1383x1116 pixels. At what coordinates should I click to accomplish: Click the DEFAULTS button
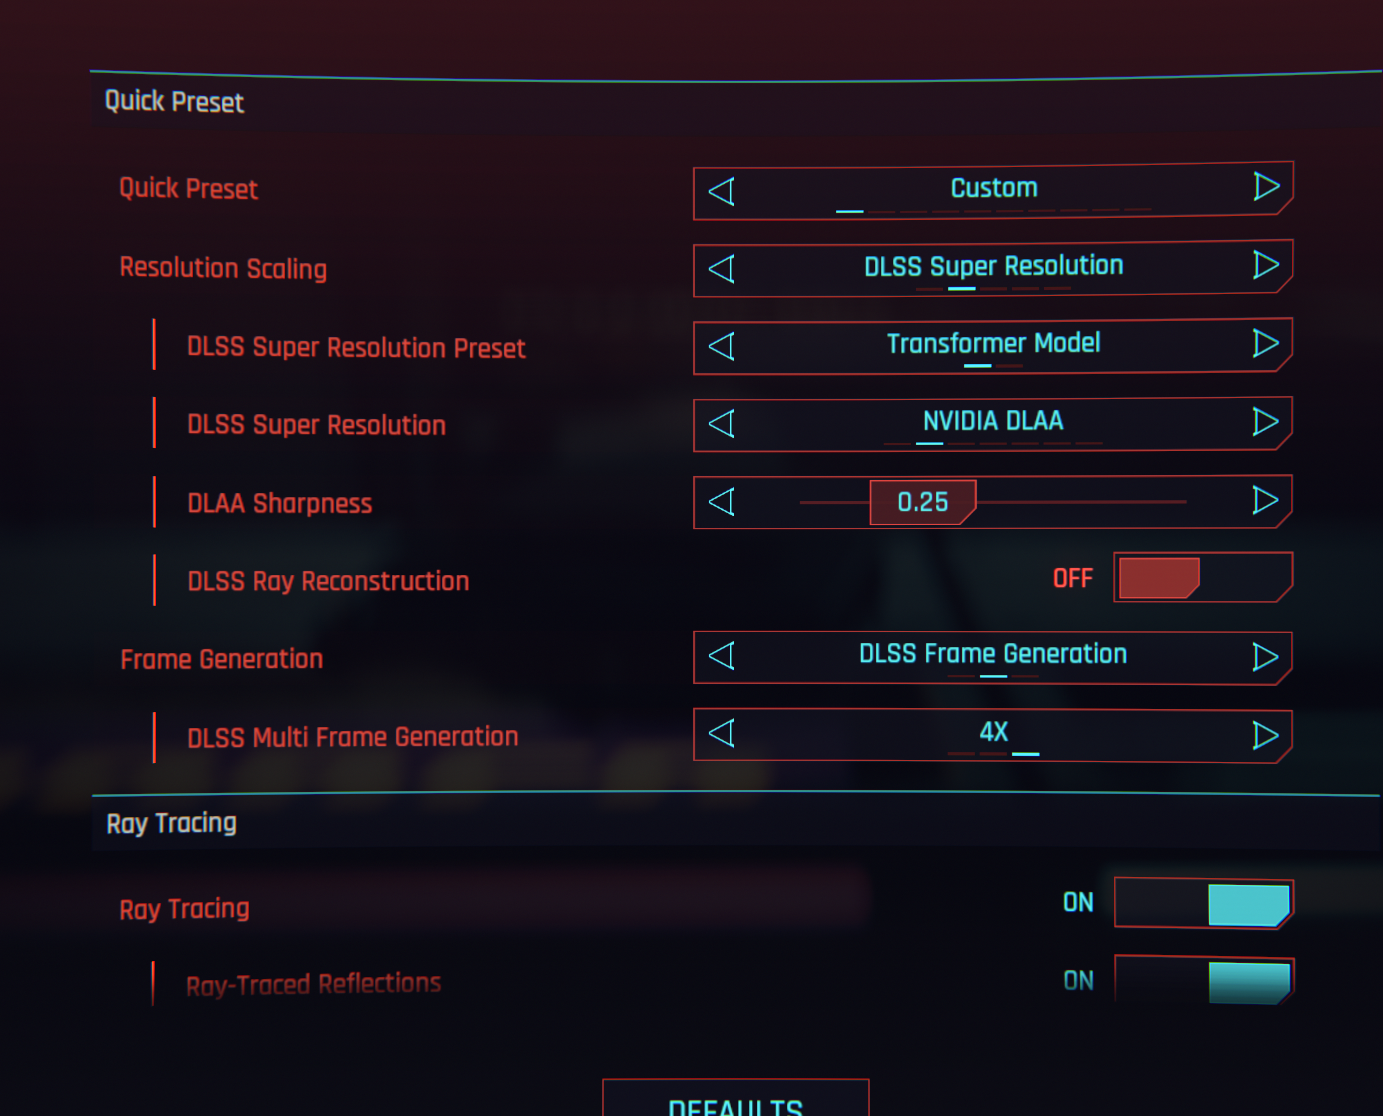click(735, 1100)
